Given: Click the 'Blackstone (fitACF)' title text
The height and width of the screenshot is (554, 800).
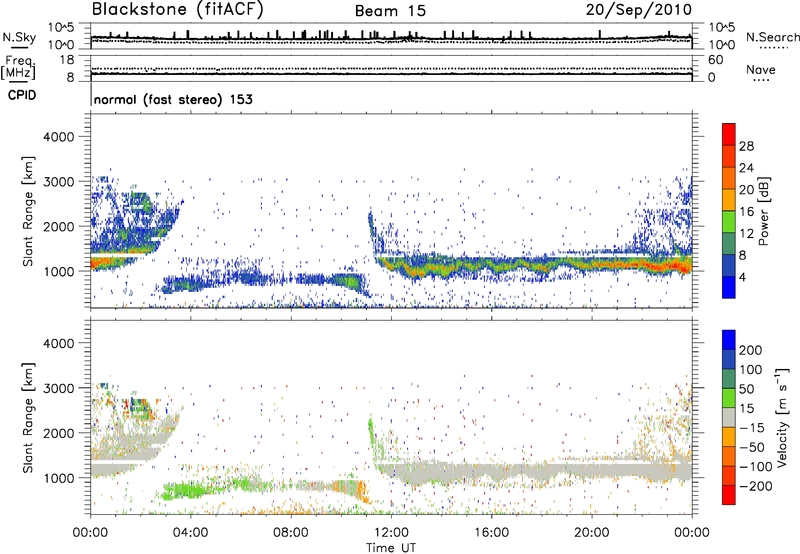Looking at the screenshot, I should click(177, 10).
